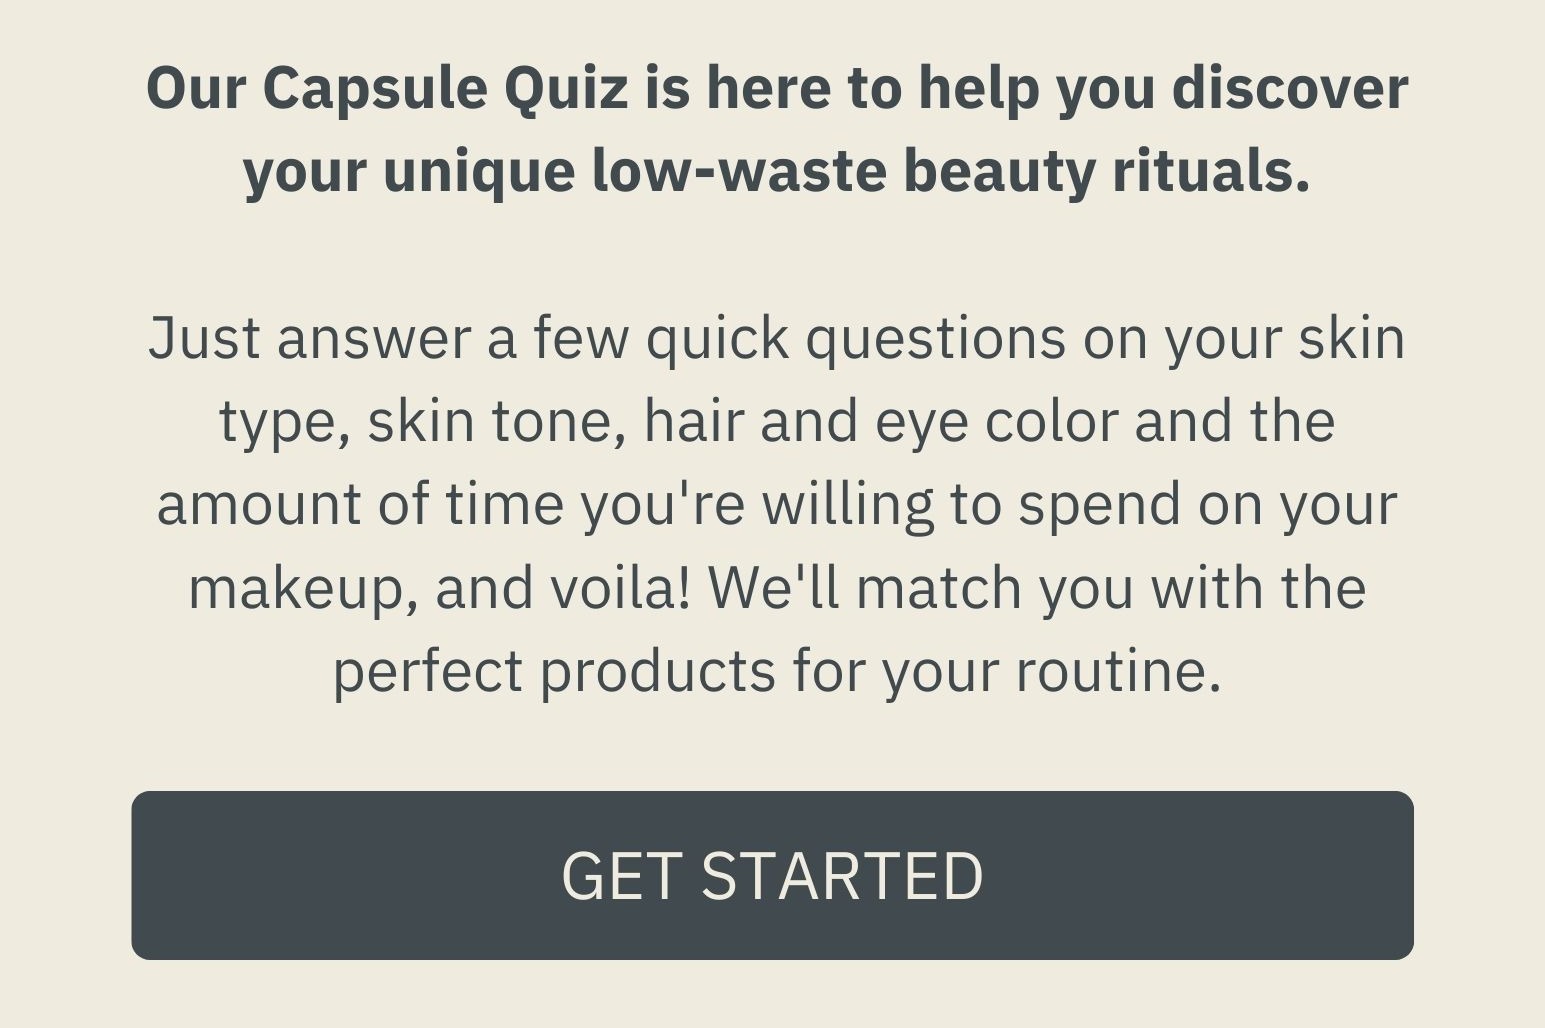Click the line 'perfect products for your routine.'

click(x=777, y=670)
